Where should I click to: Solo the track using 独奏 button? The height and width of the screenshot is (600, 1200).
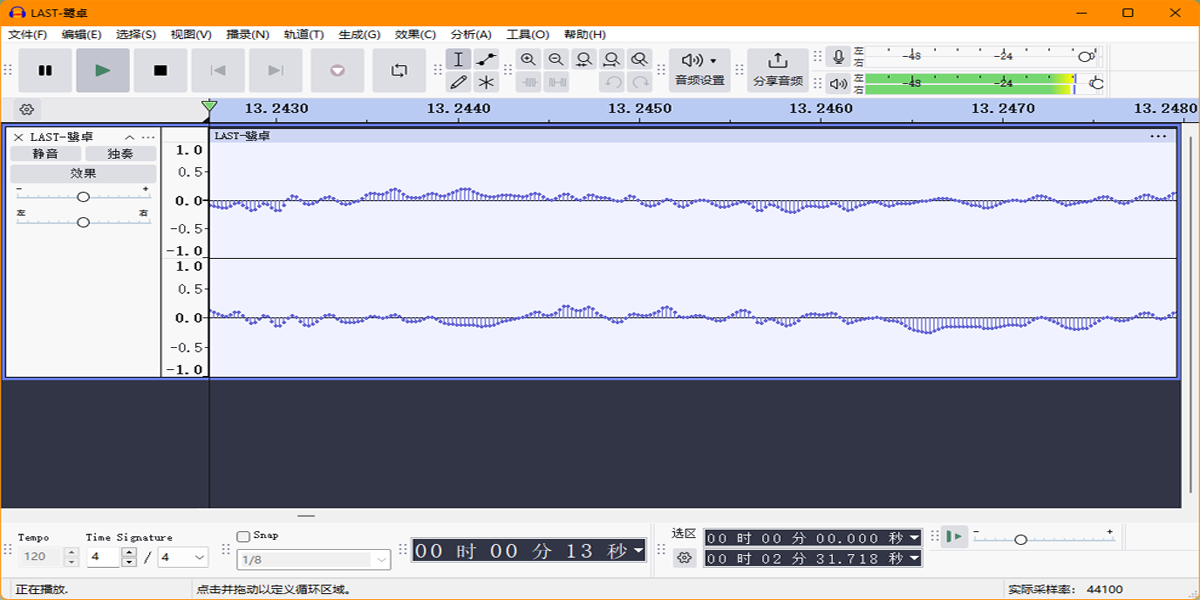click(x=120, y=153)
